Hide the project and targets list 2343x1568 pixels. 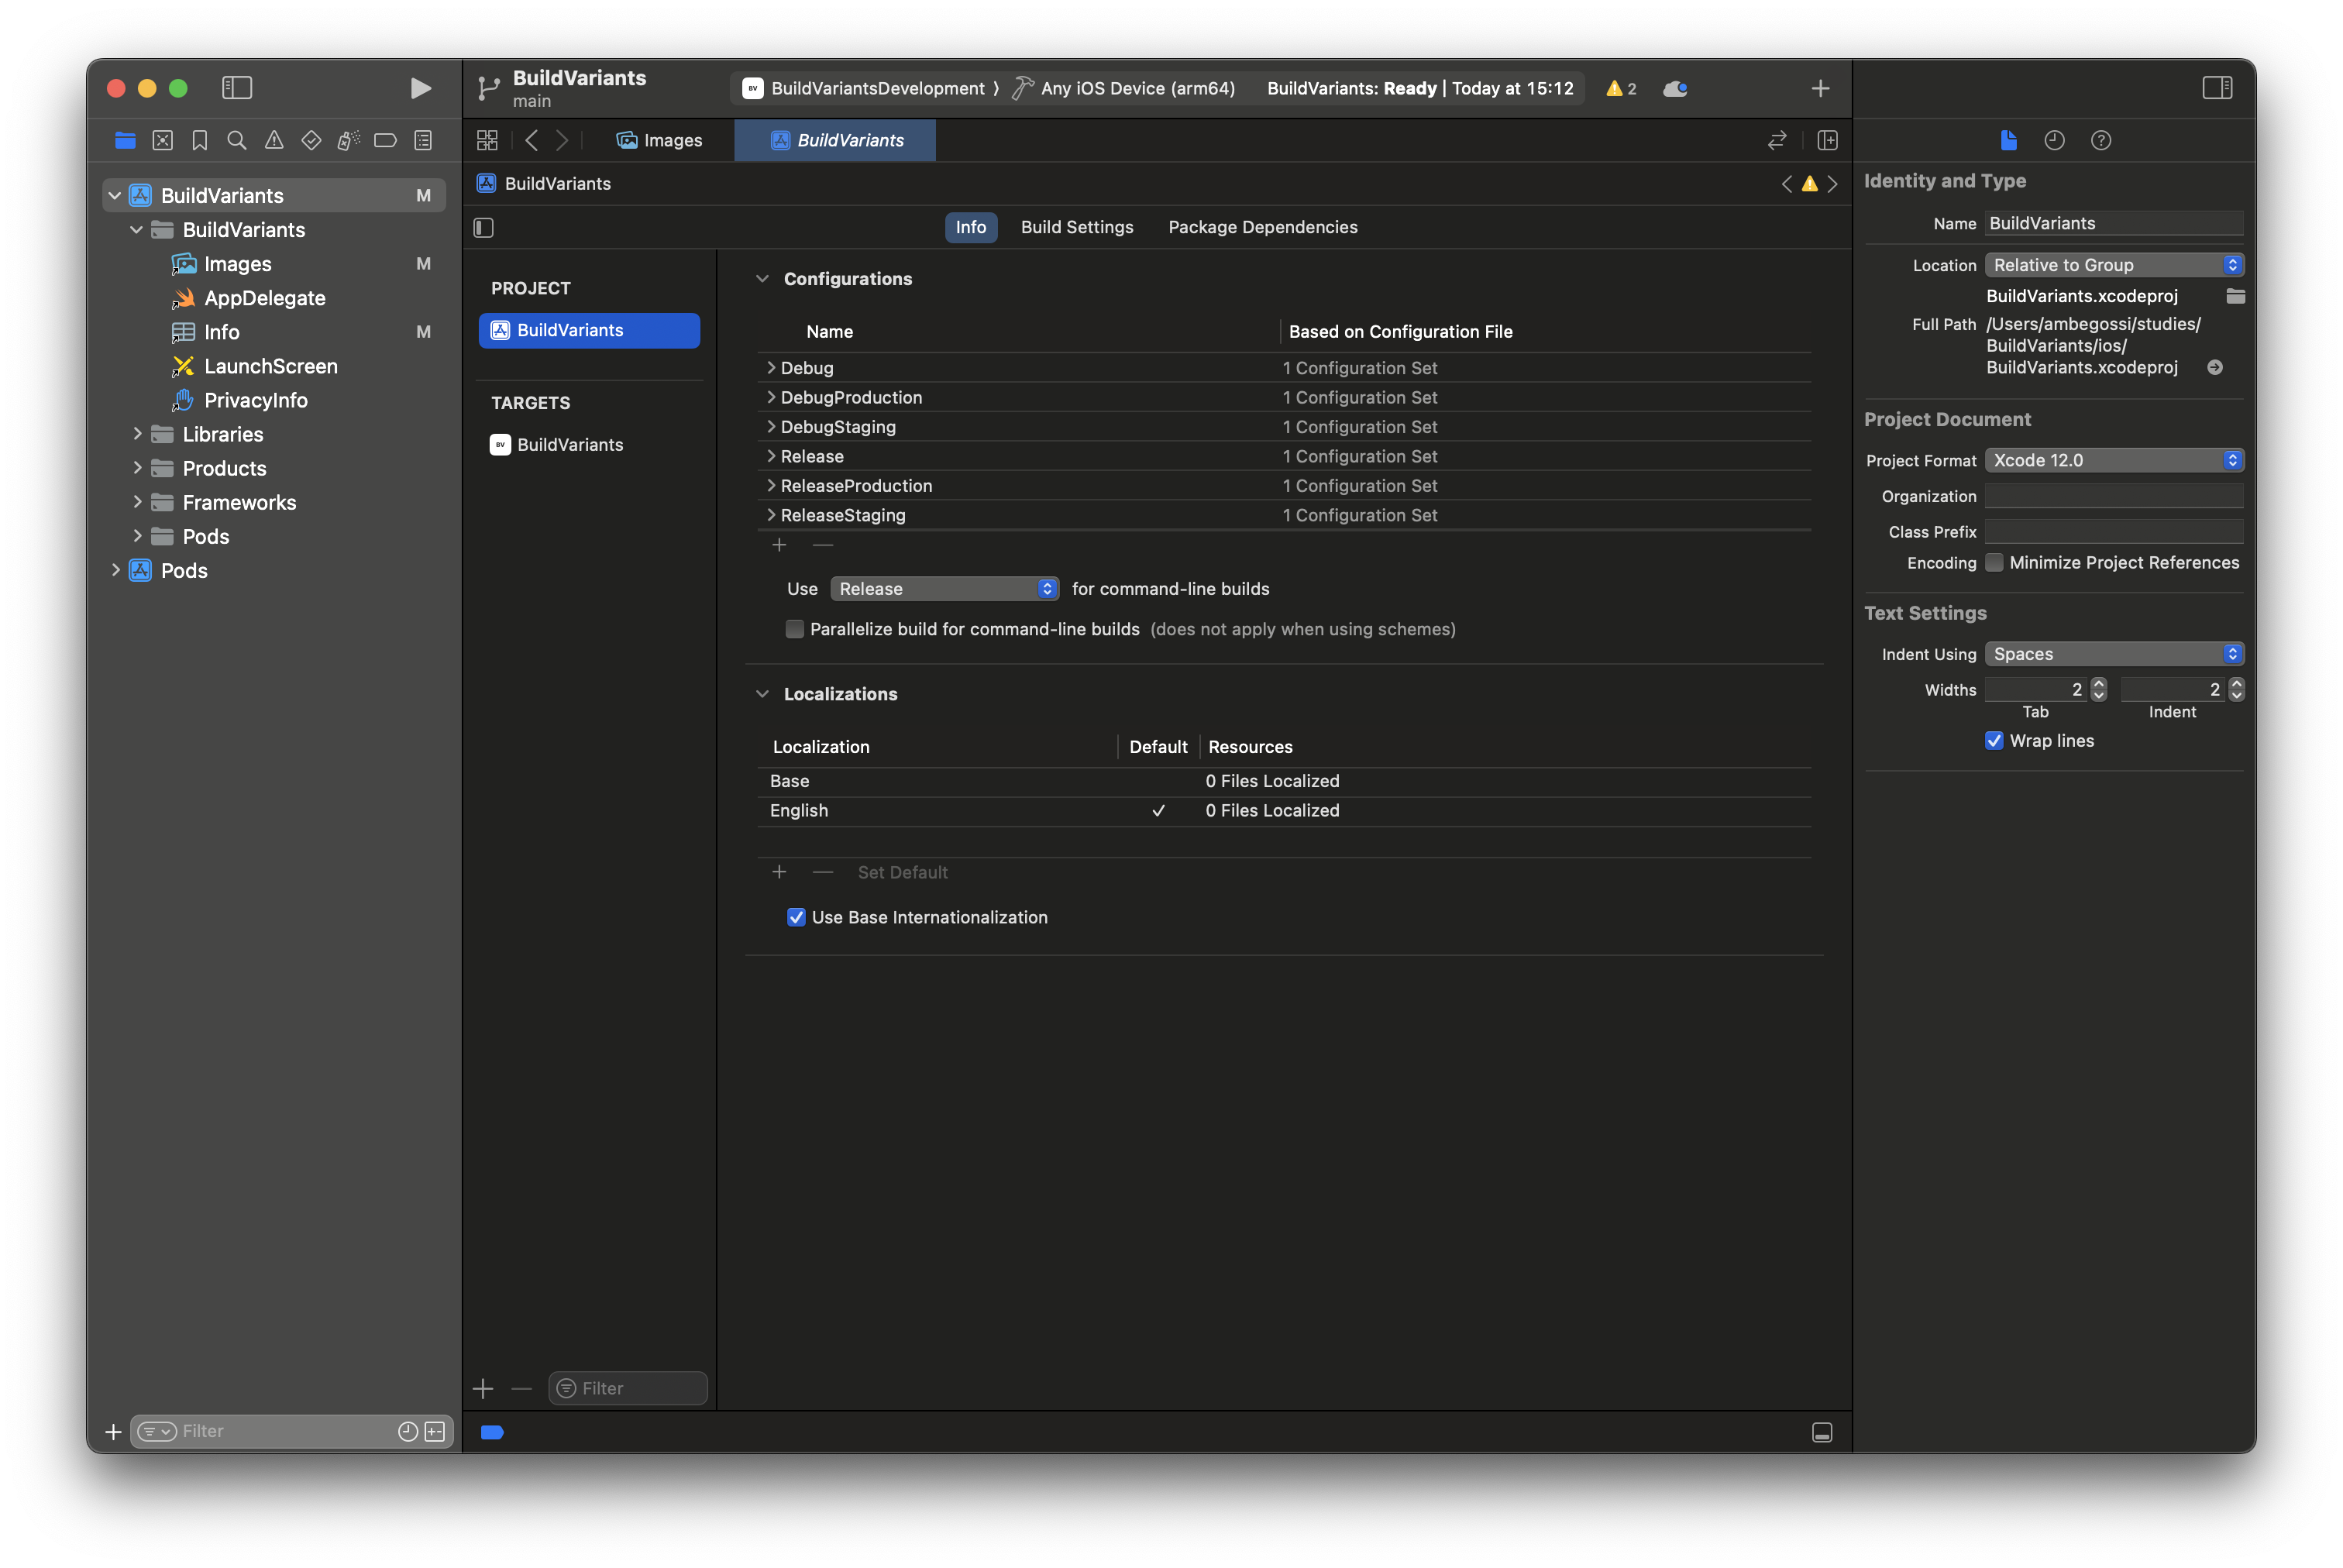[484, 228]
